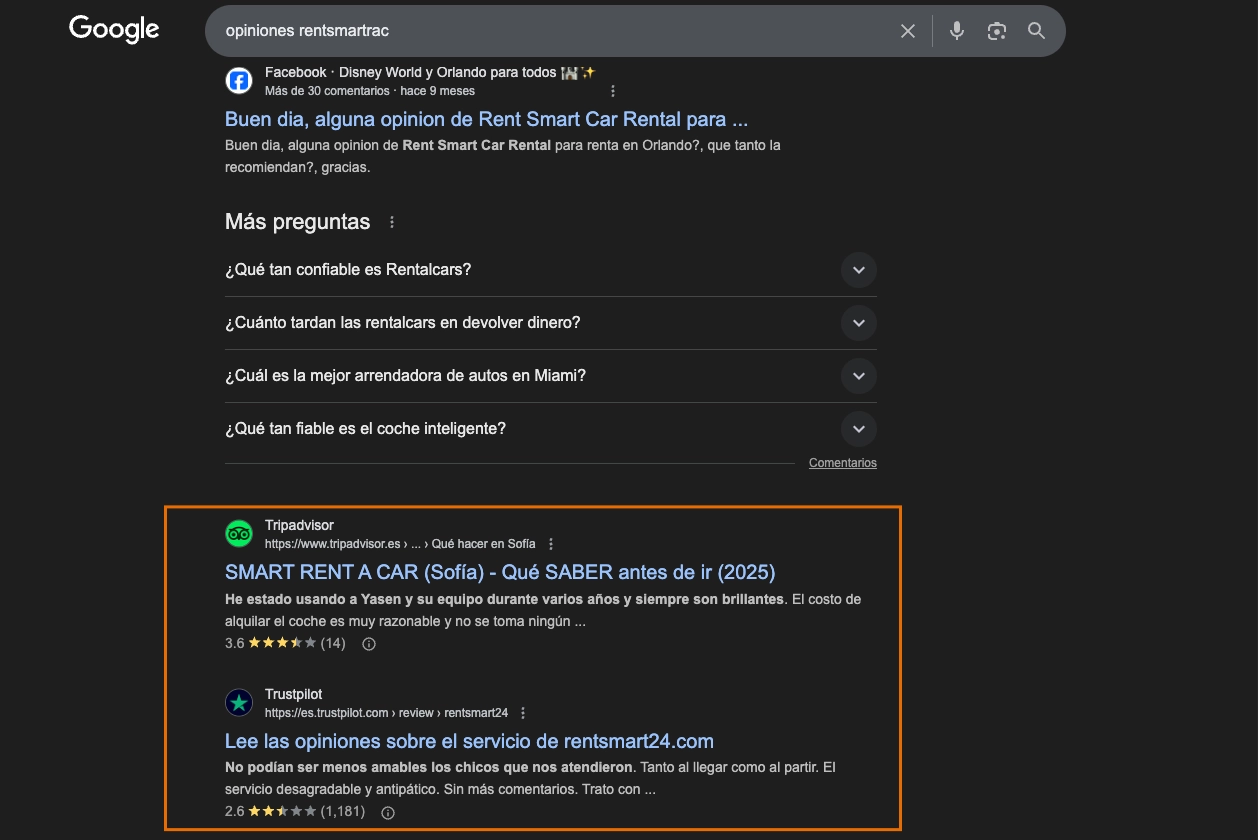Click the Google logo
1258x840 pixels.
[114, 30]
